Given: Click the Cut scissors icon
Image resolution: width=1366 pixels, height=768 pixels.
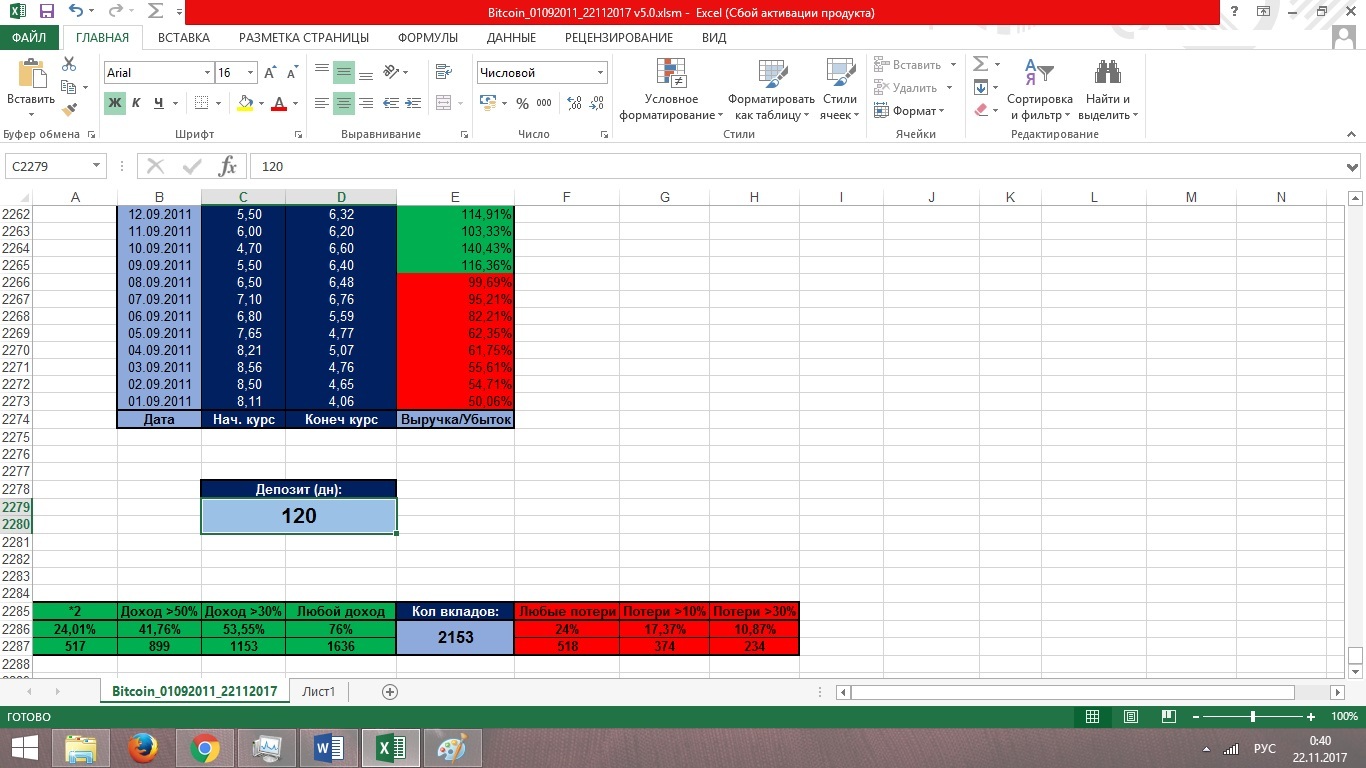Looking at the screenshot, I should (69, 64).
